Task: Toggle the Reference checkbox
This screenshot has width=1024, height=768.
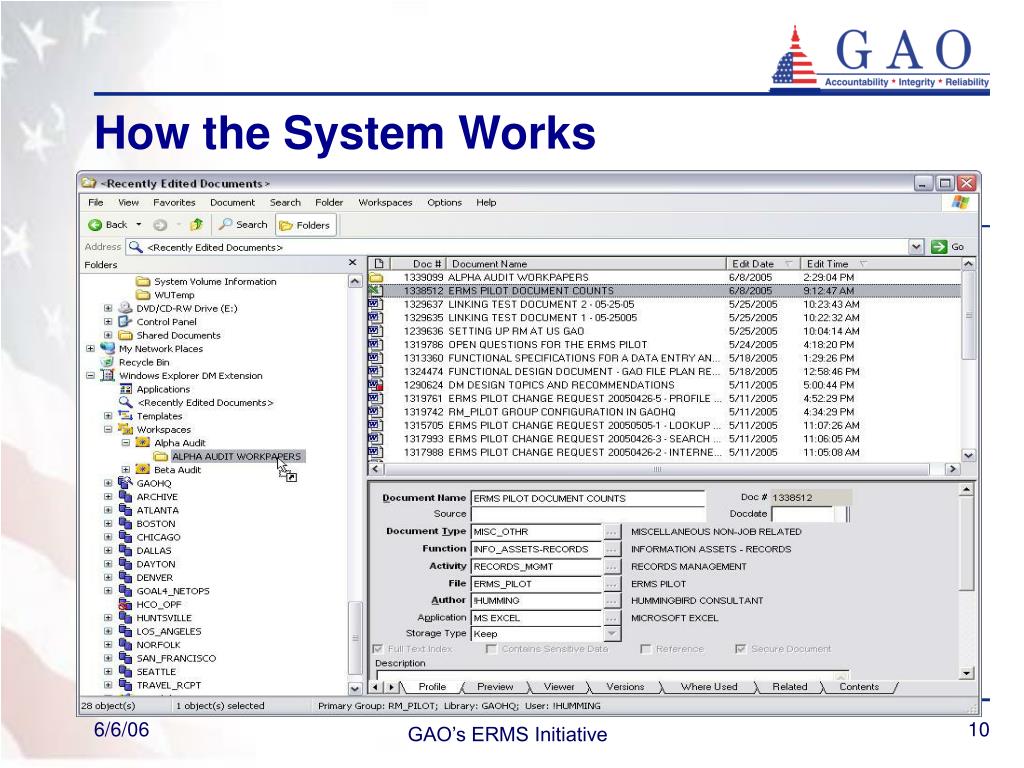Action: (x=646, y=648)
